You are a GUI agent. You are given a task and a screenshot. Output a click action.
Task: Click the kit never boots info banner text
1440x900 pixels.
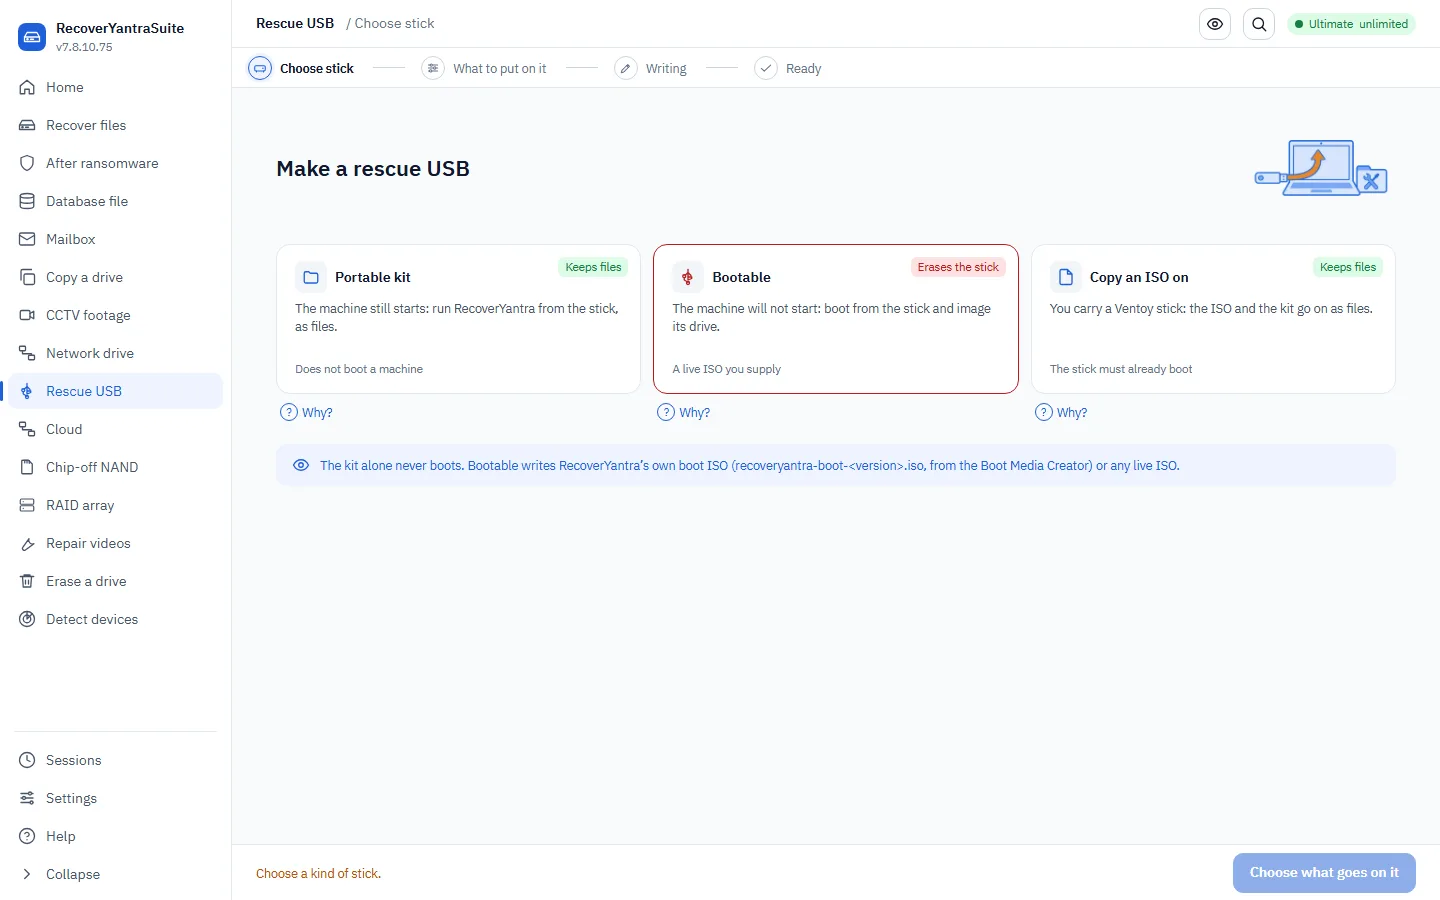[750, 466]
